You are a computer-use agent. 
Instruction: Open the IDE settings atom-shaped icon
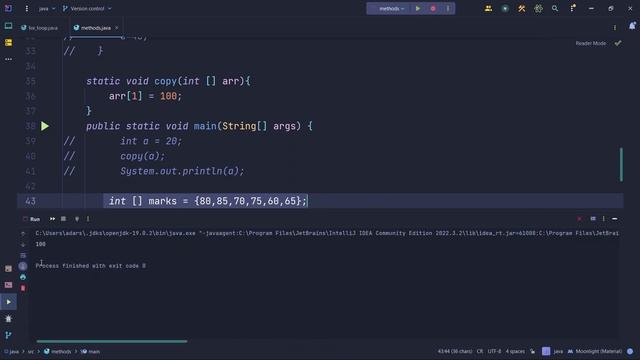(x=538, y=8)
